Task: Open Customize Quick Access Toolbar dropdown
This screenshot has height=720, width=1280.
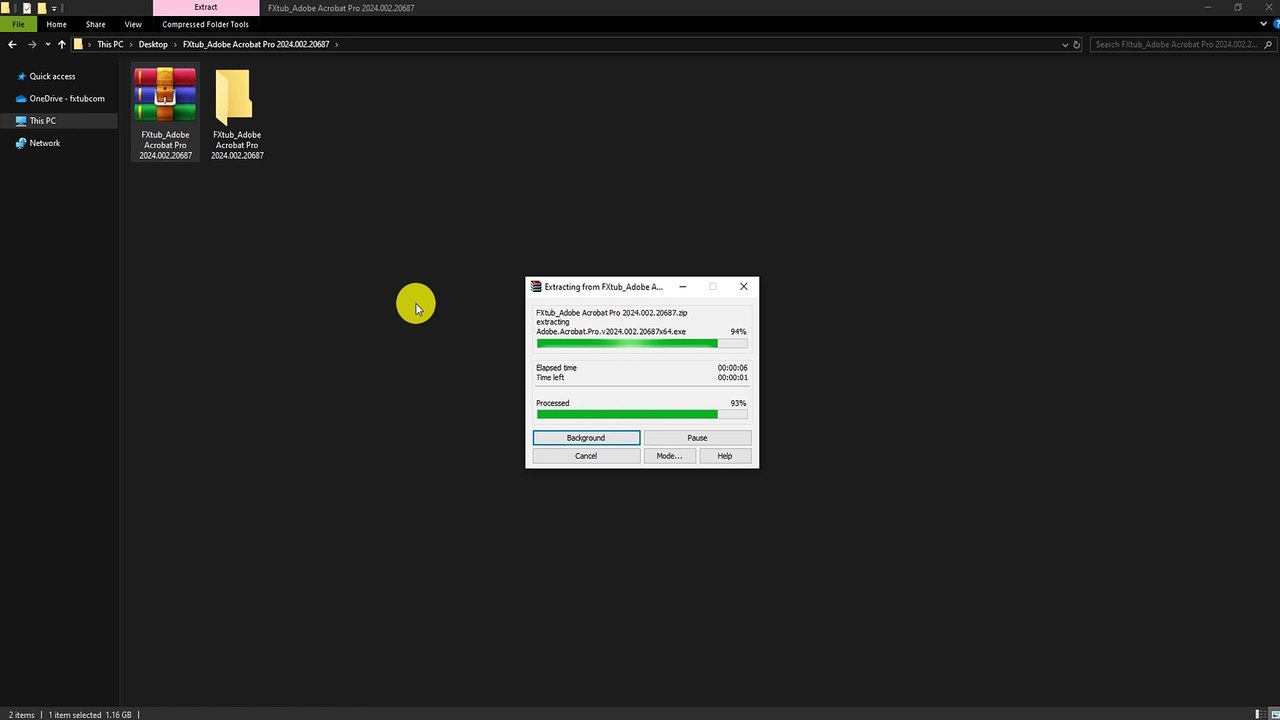Action: (x=54, y=8)
